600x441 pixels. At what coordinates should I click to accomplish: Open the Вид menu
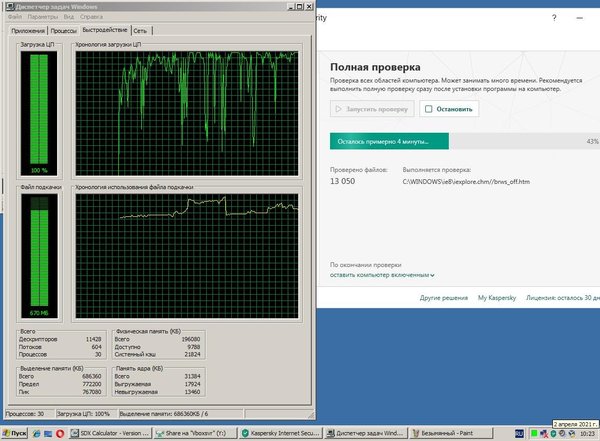pos(68,18)
